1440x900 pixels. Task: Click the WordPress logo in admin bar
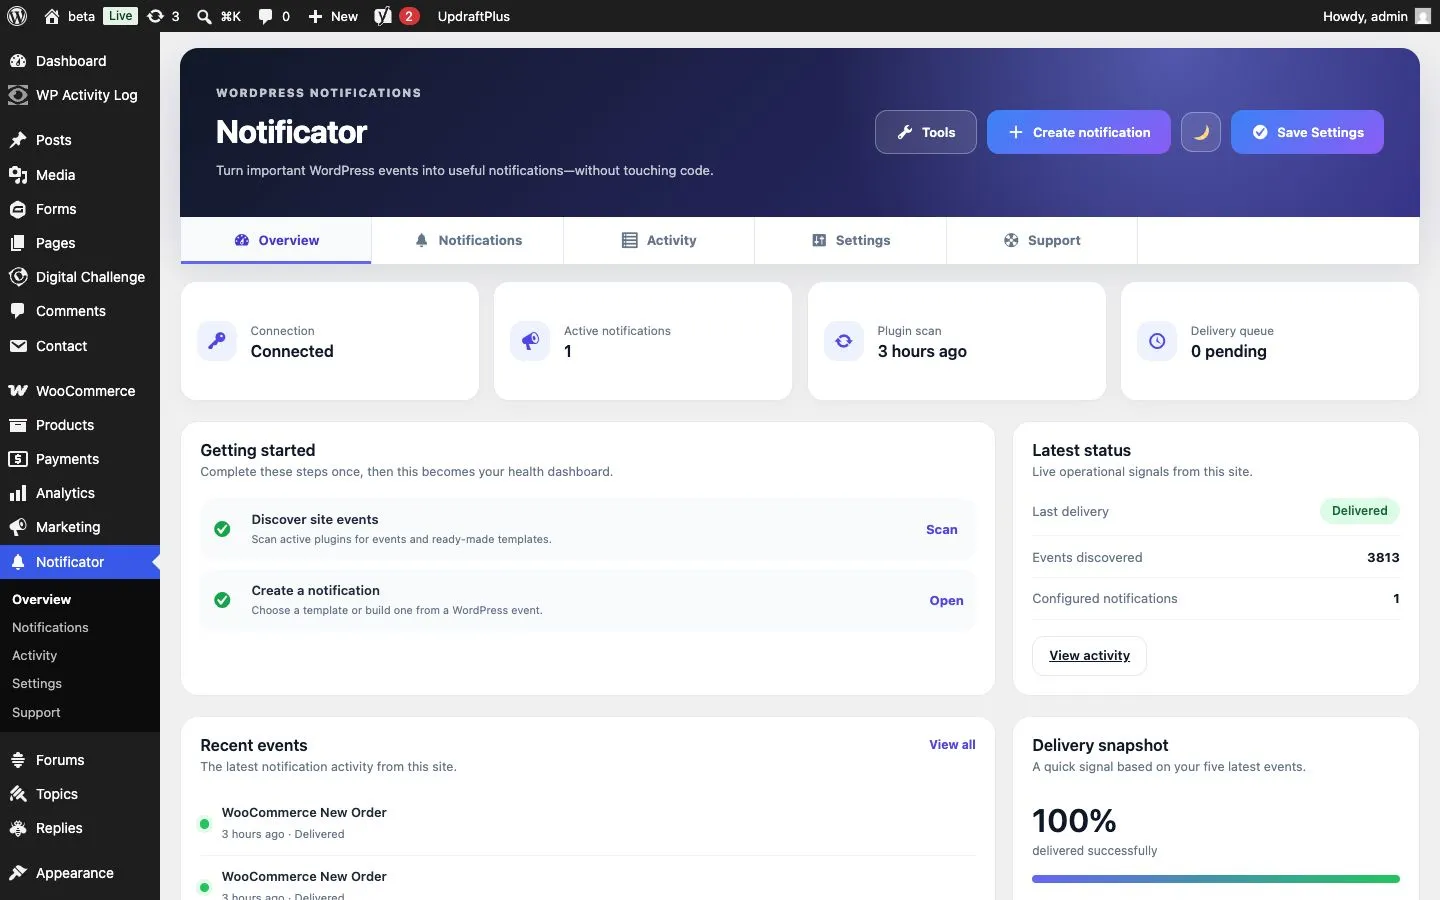[17, 16]
